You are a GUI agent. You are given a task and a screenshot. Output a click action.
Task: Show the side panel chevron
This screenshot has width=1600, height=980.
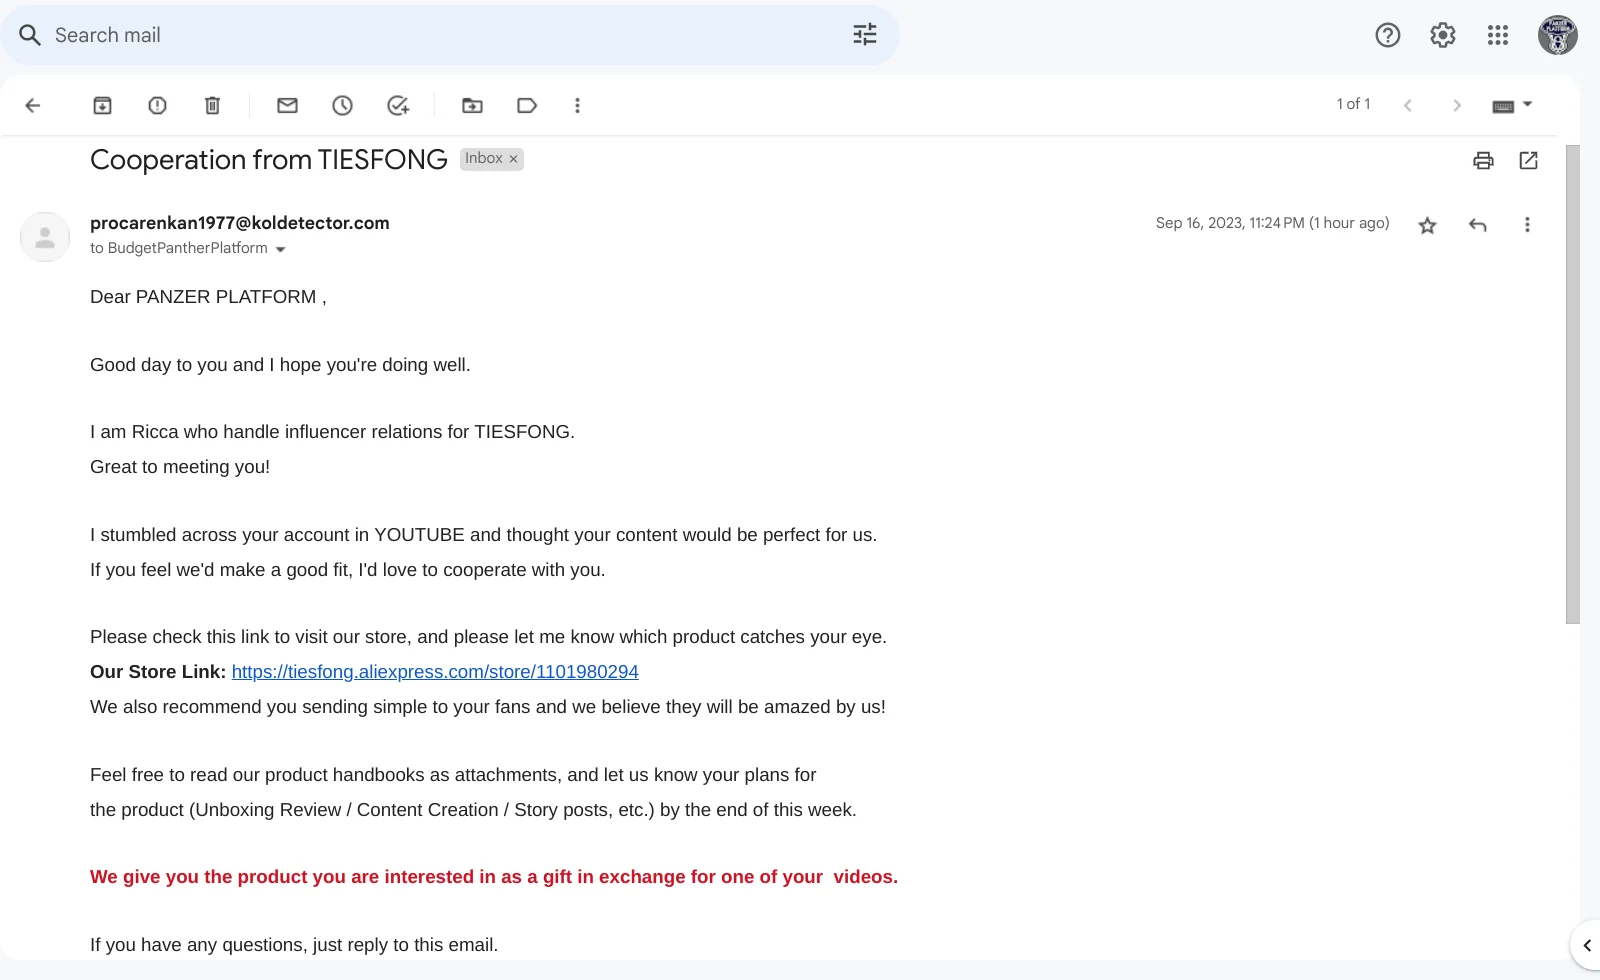point(1586,945)
